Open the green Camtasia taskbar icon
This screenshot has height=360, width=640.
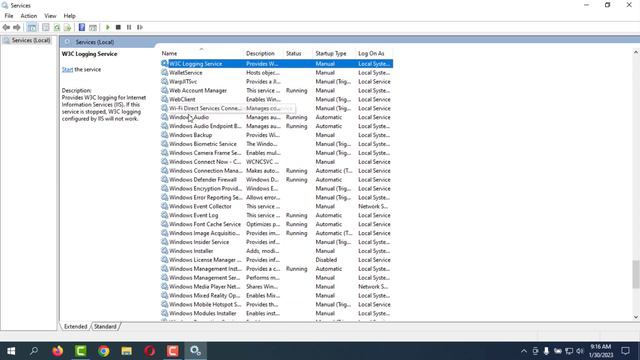(x=80, y=351)
